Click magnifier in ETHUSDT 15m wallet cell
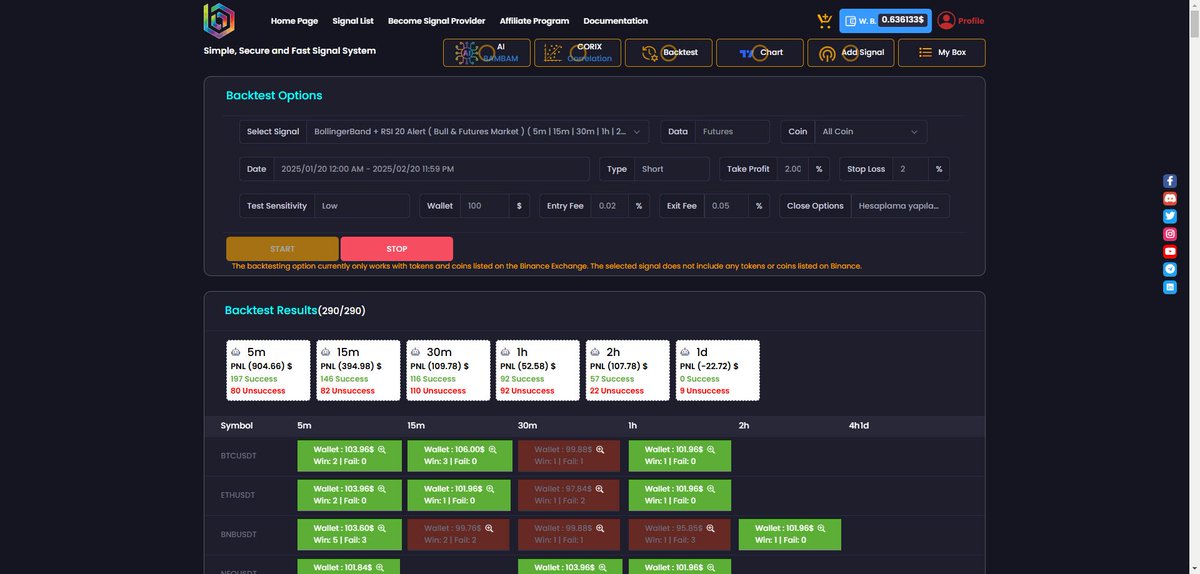 pyautogui.click(x=491, y=489)
